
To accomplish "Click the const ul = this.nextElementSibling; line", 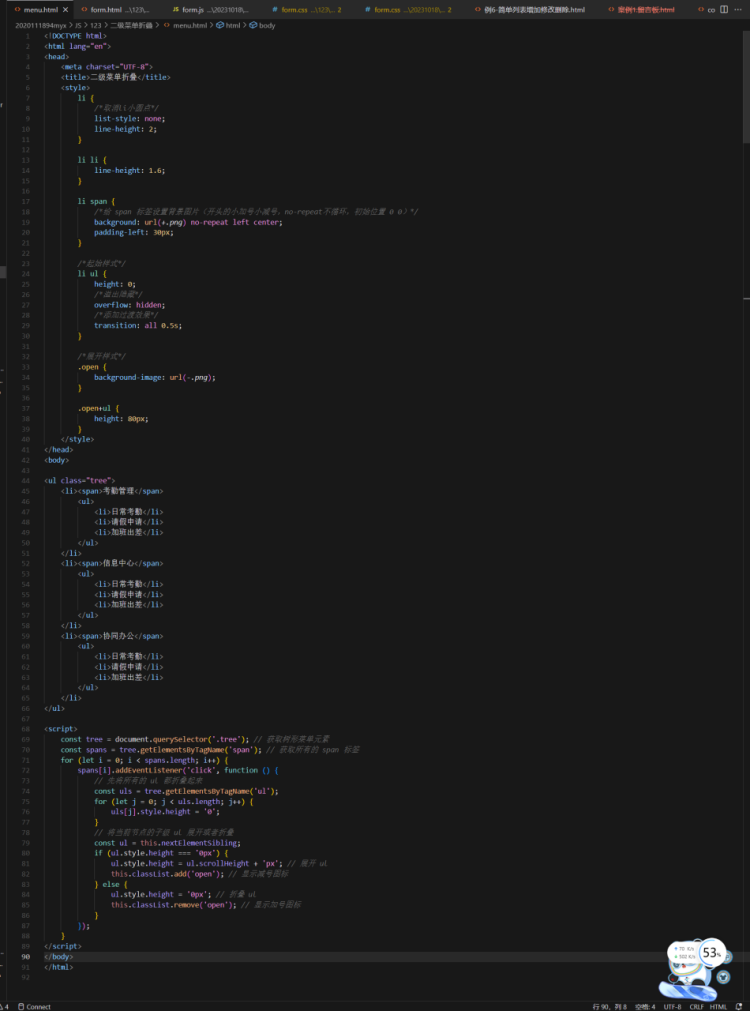I will pos(168,843).
